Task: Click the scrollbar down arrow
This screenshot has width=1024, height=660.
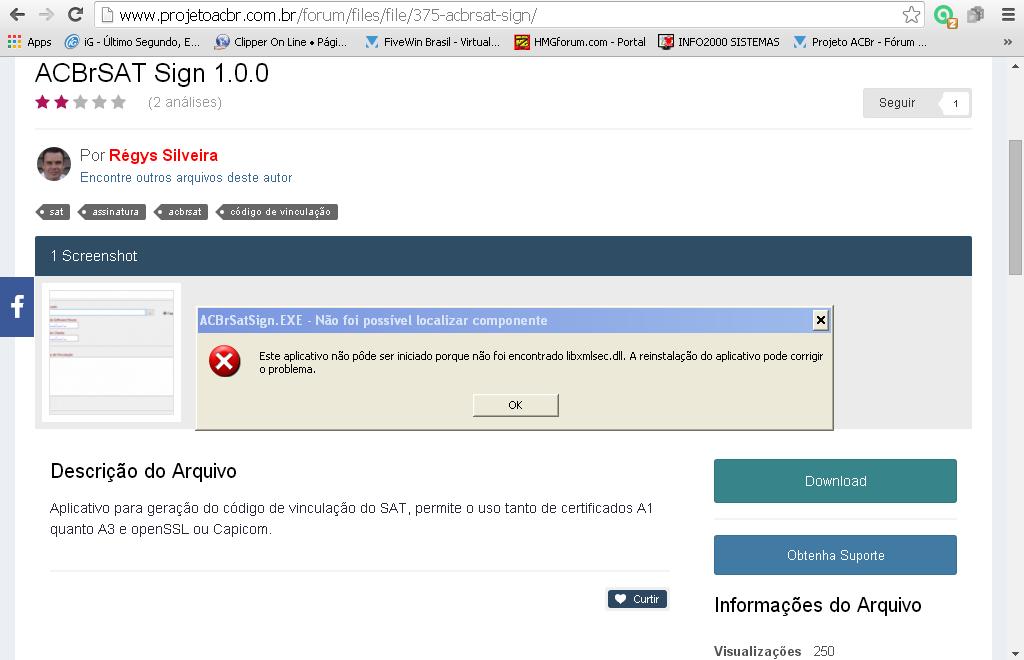Action: click(x=1015, y=653)
